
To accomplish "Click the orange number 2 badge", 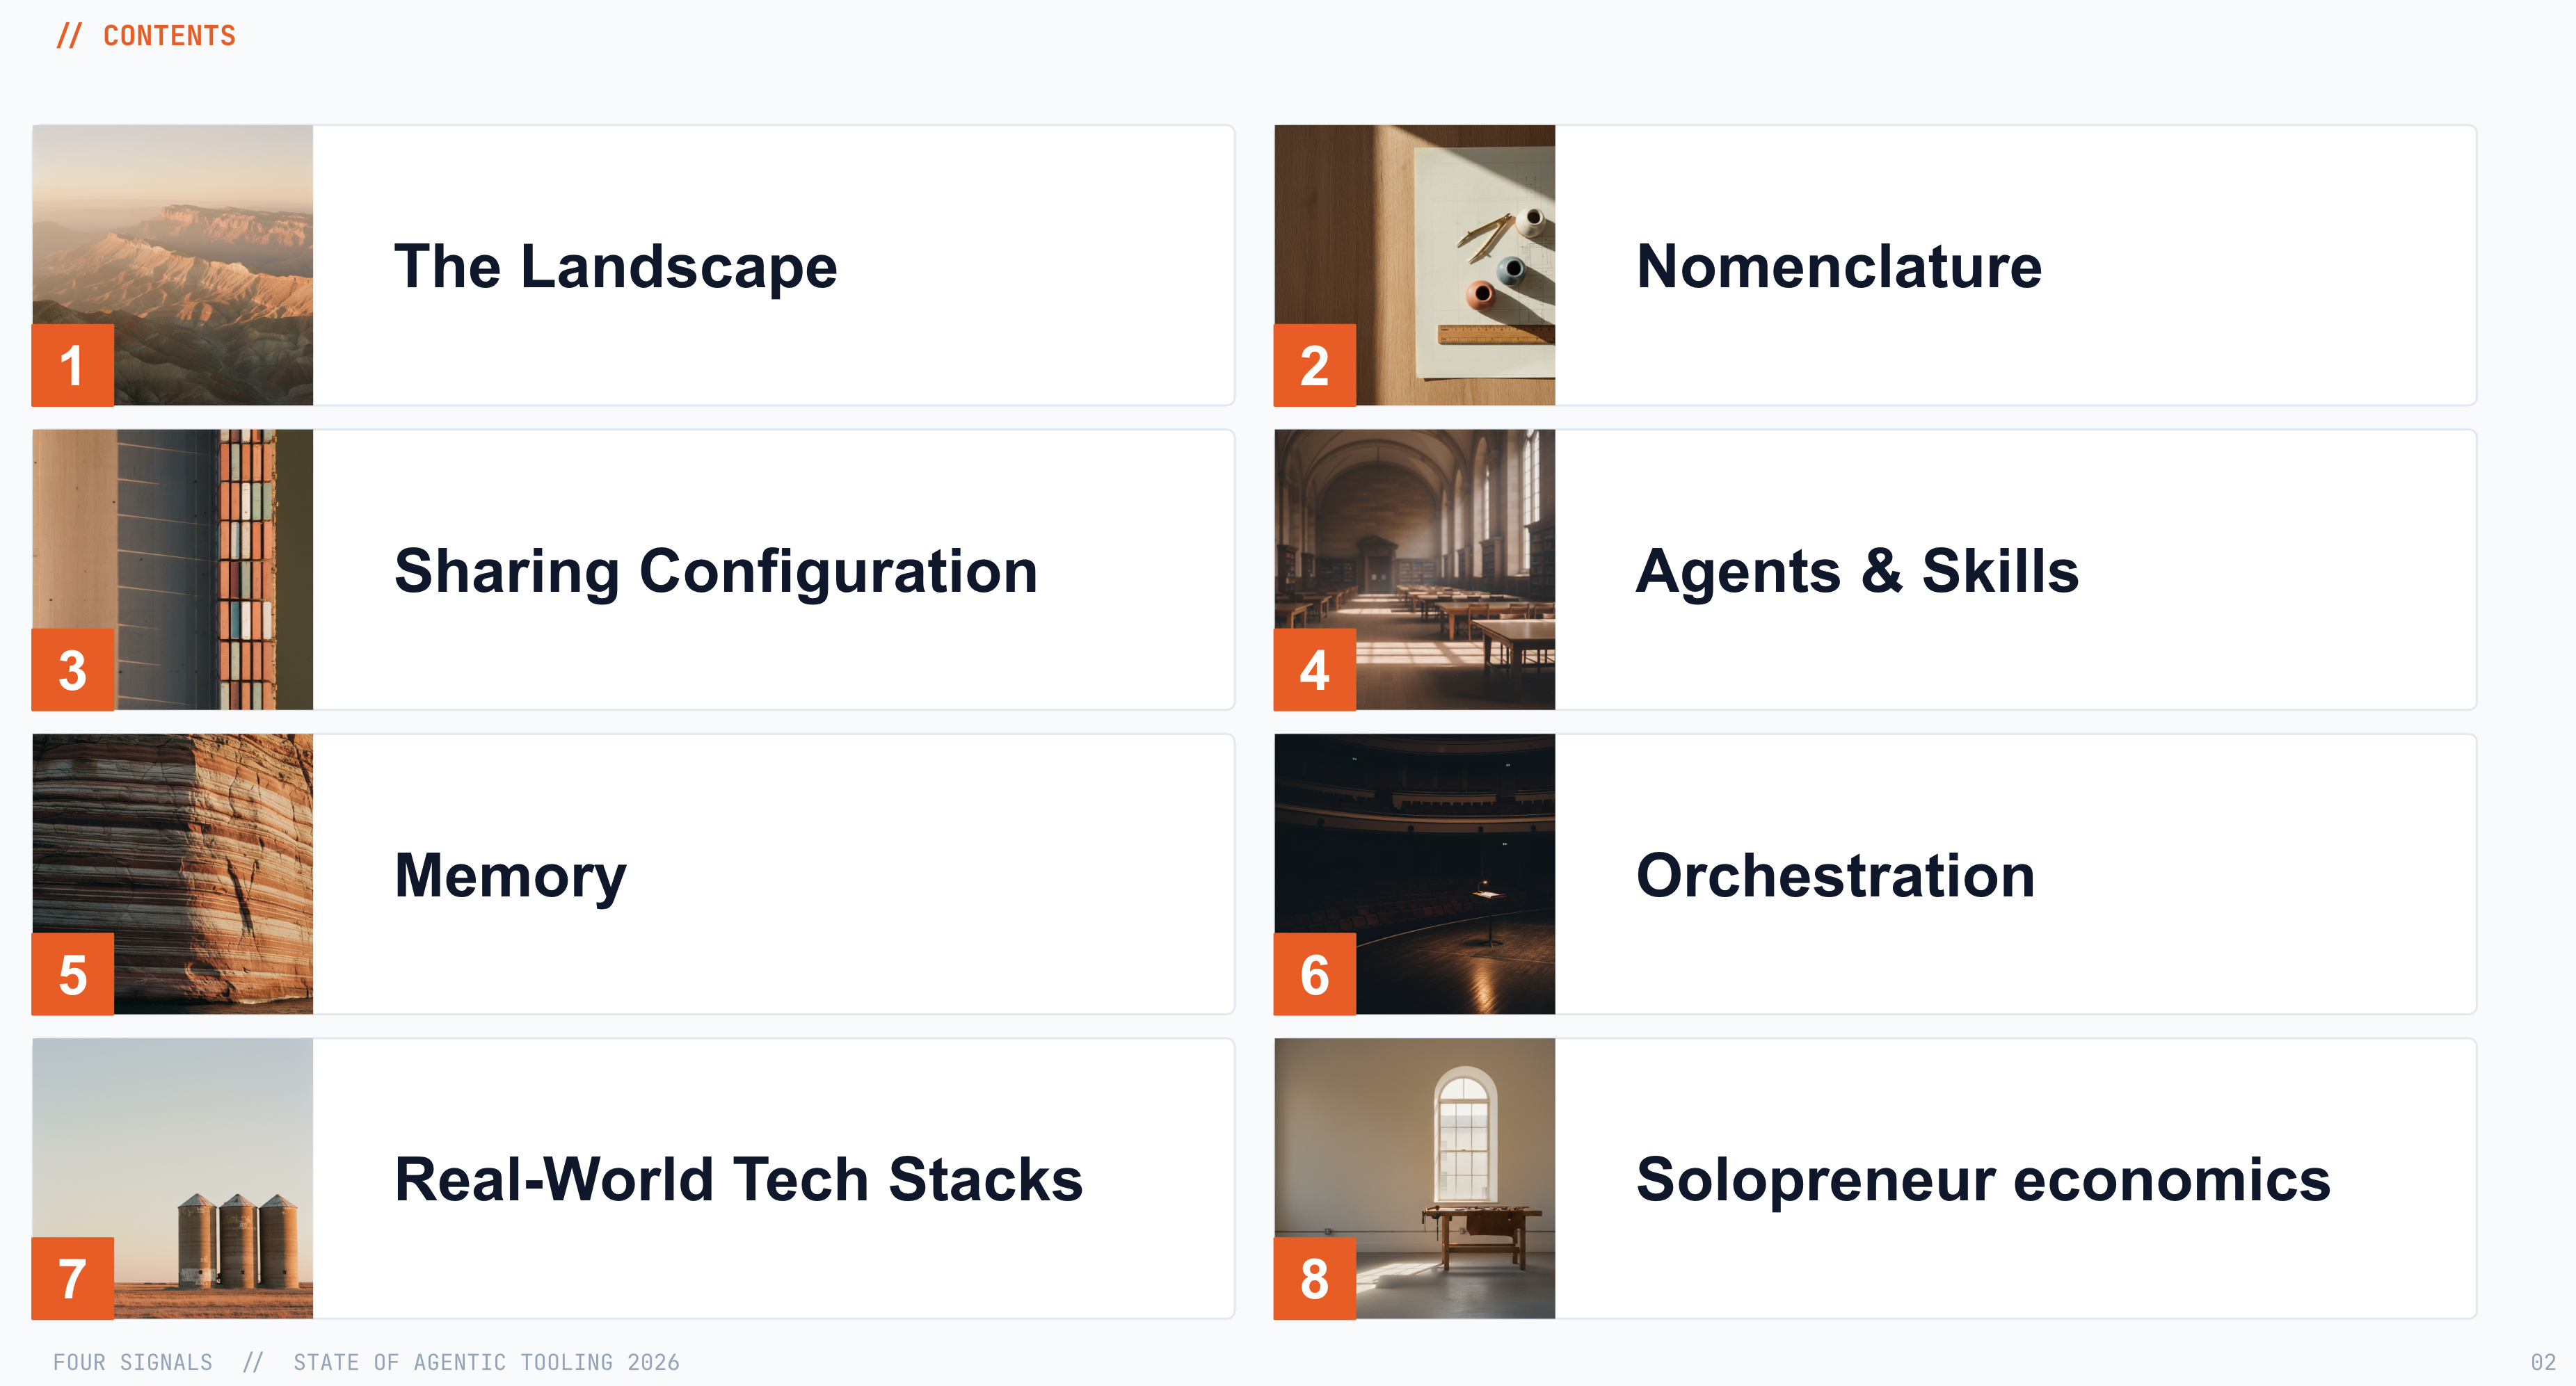I will (x=1314, y=365).
